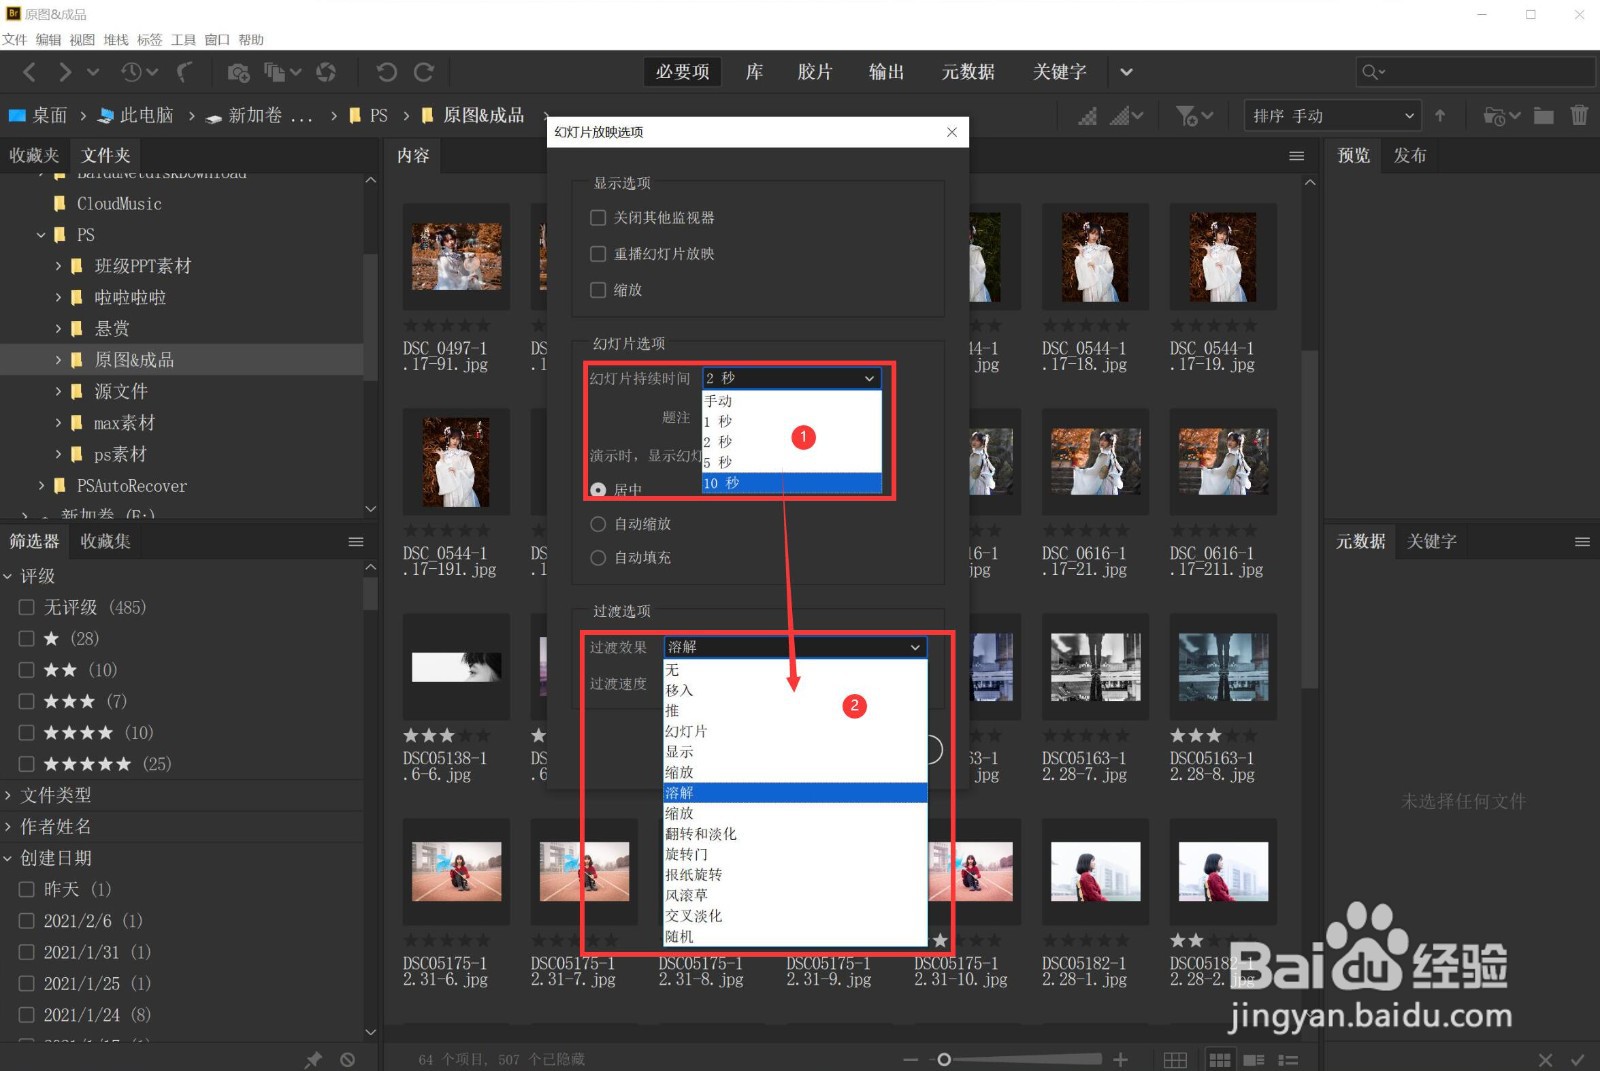Open the 文件 menu
The width and height of the screenshot is (1600, 1071).
[14, 40]
